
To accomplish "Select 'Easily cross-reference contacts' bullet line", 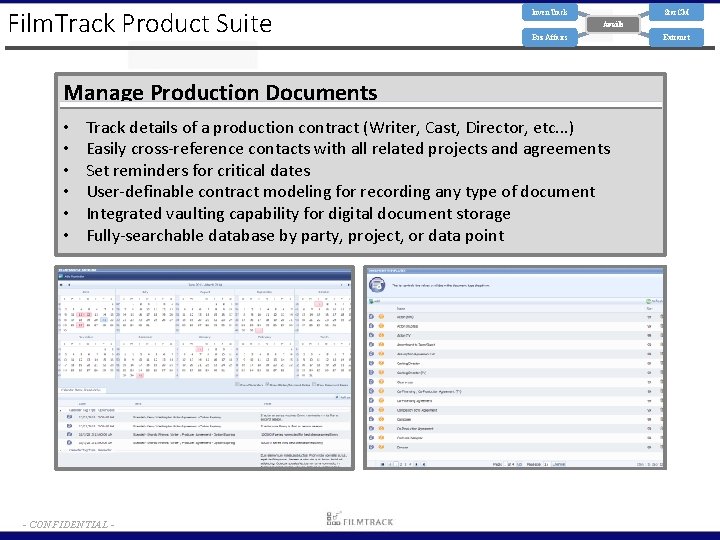I will 349,149.
